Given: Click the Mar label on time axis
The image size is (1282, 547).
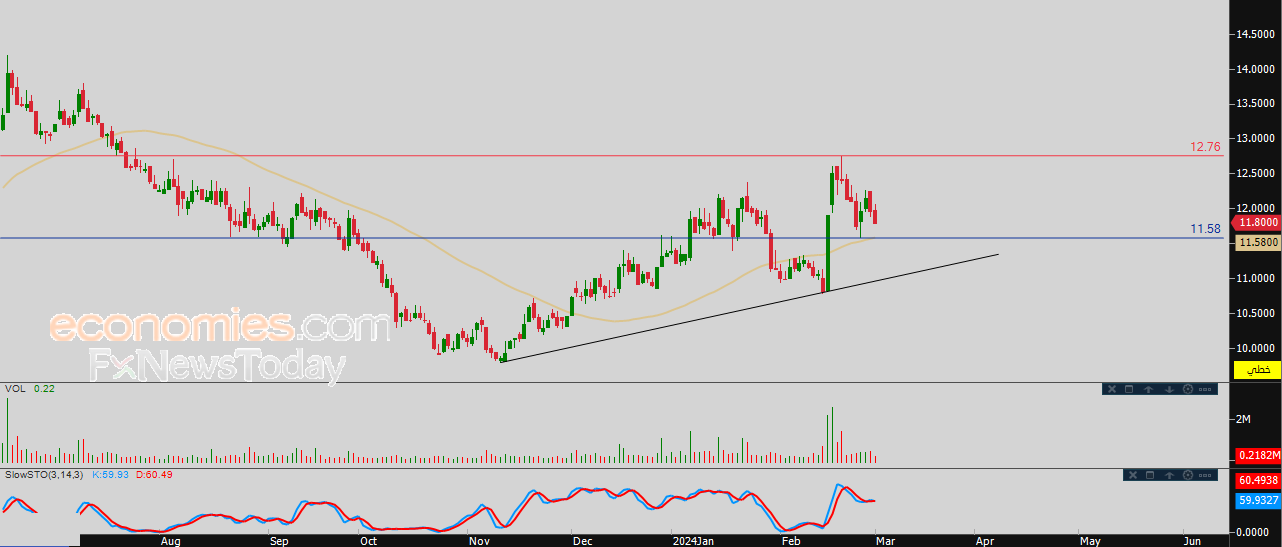Looking at the screenshot, I should [886, 541].
